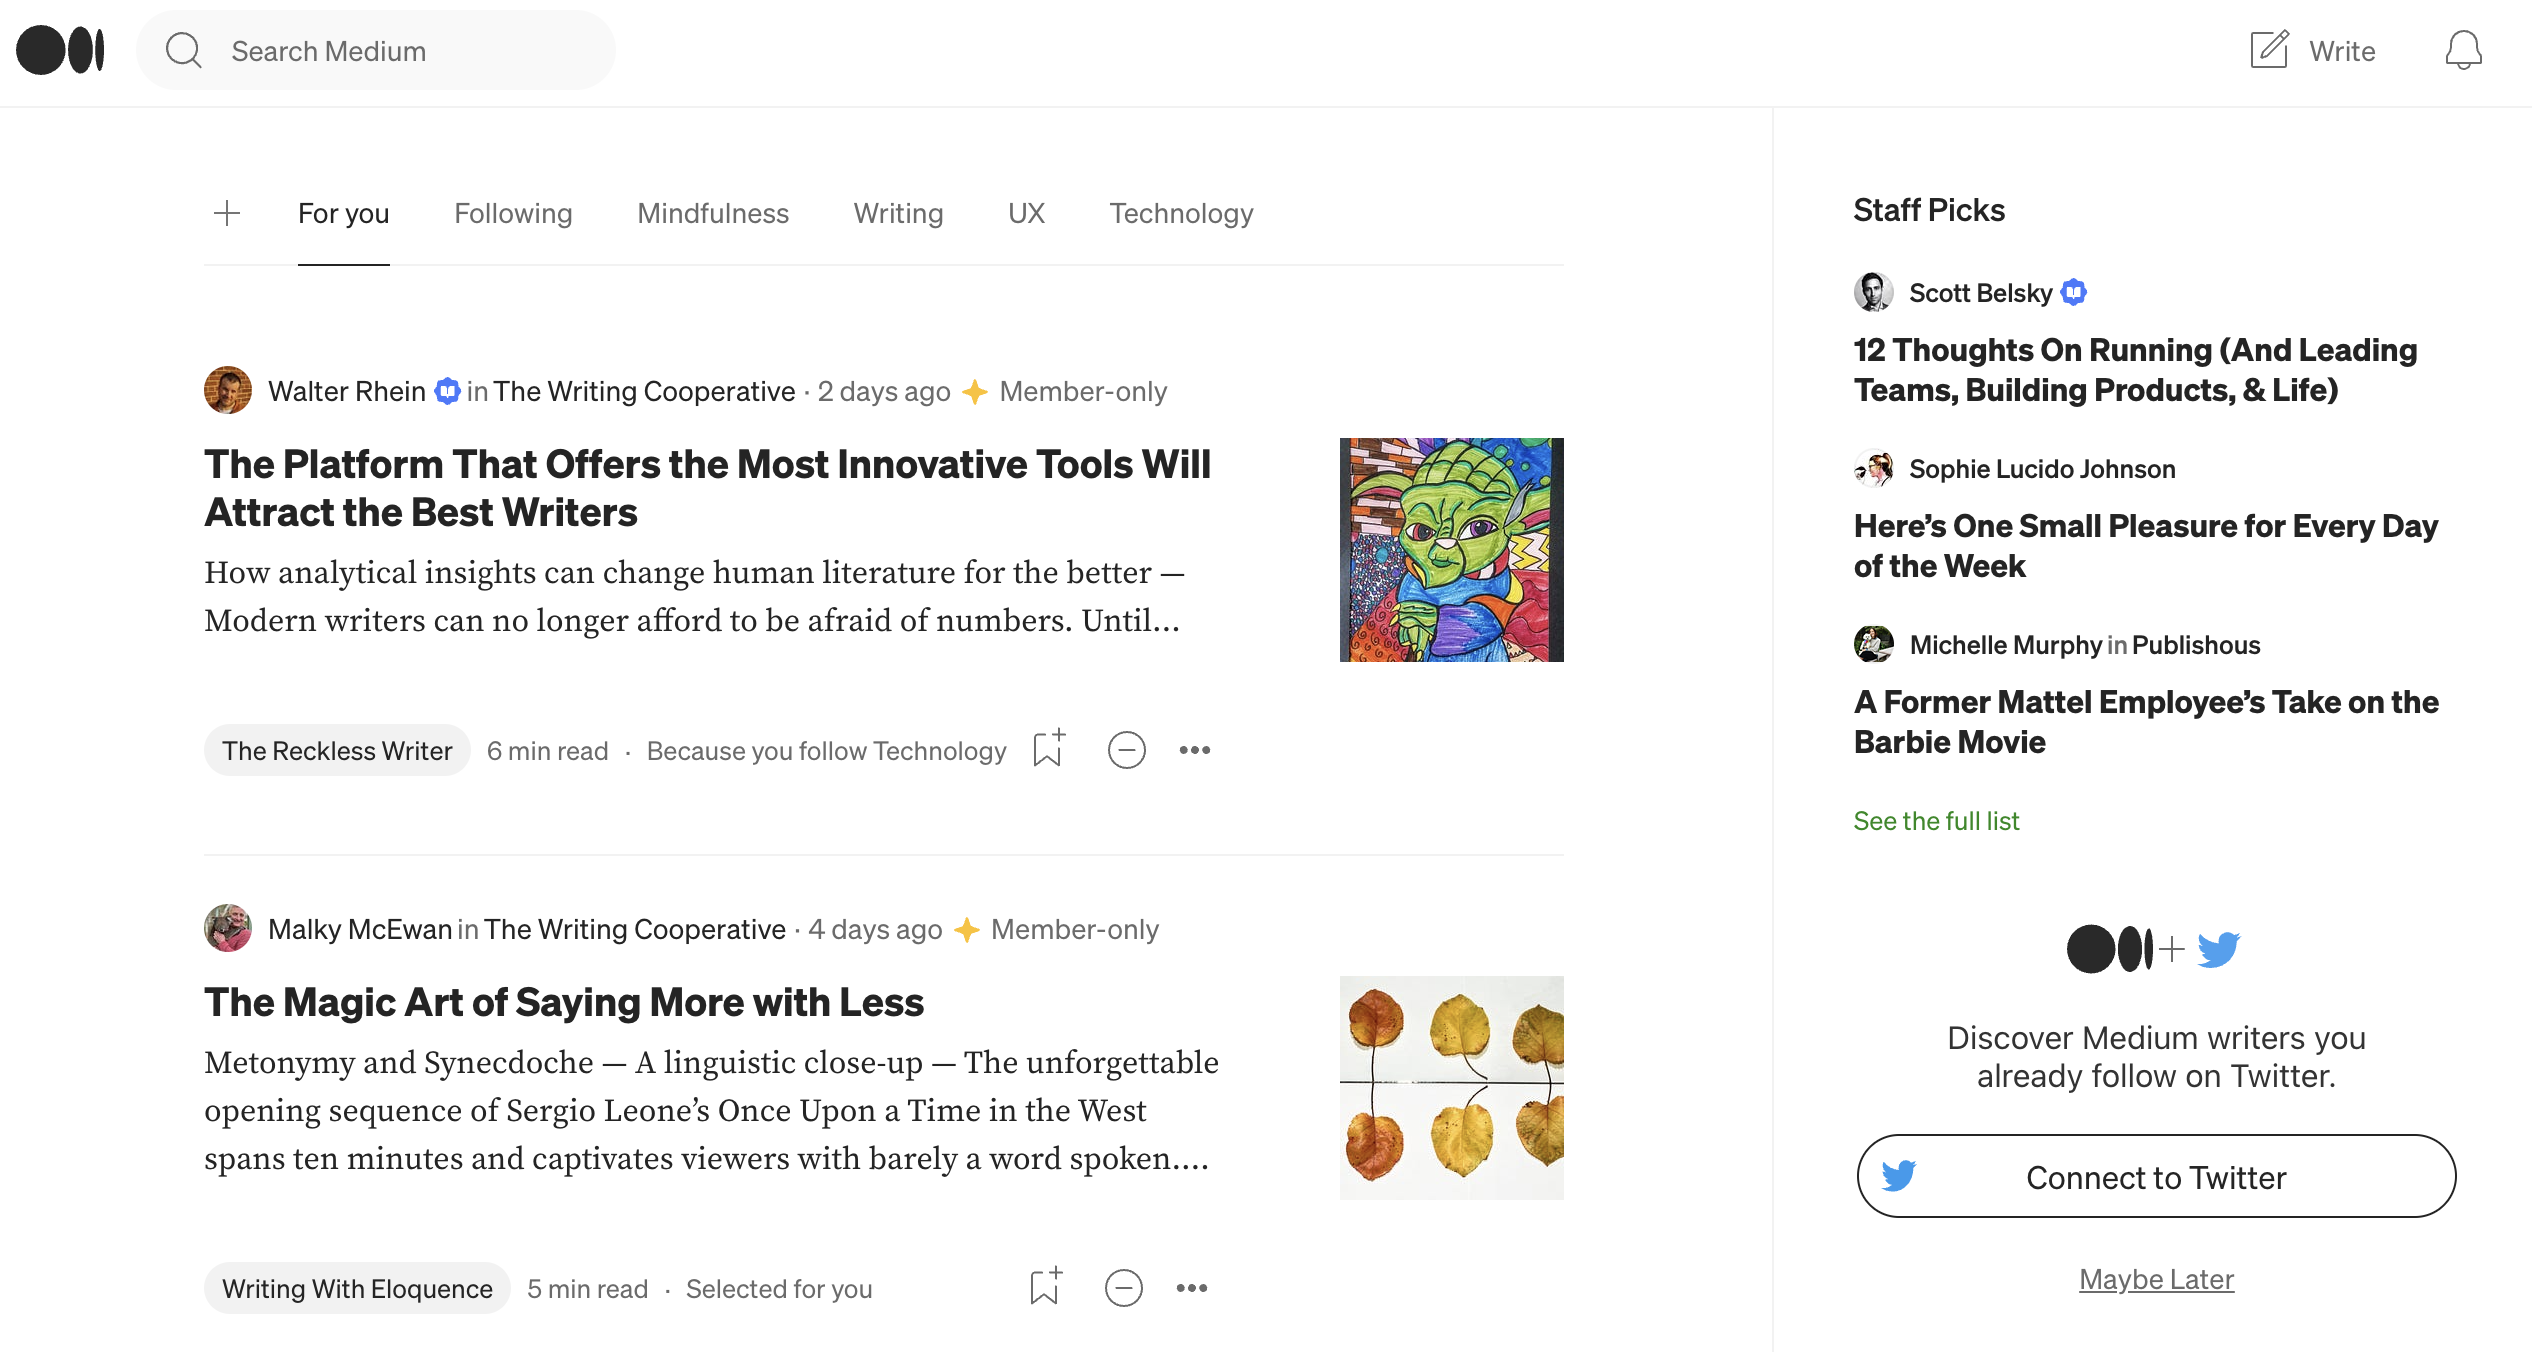Switch to the Following tab
Image resolution: width=2532 pixels, height=1352 pixels.
pyautogui.click(x=513, y=213)
